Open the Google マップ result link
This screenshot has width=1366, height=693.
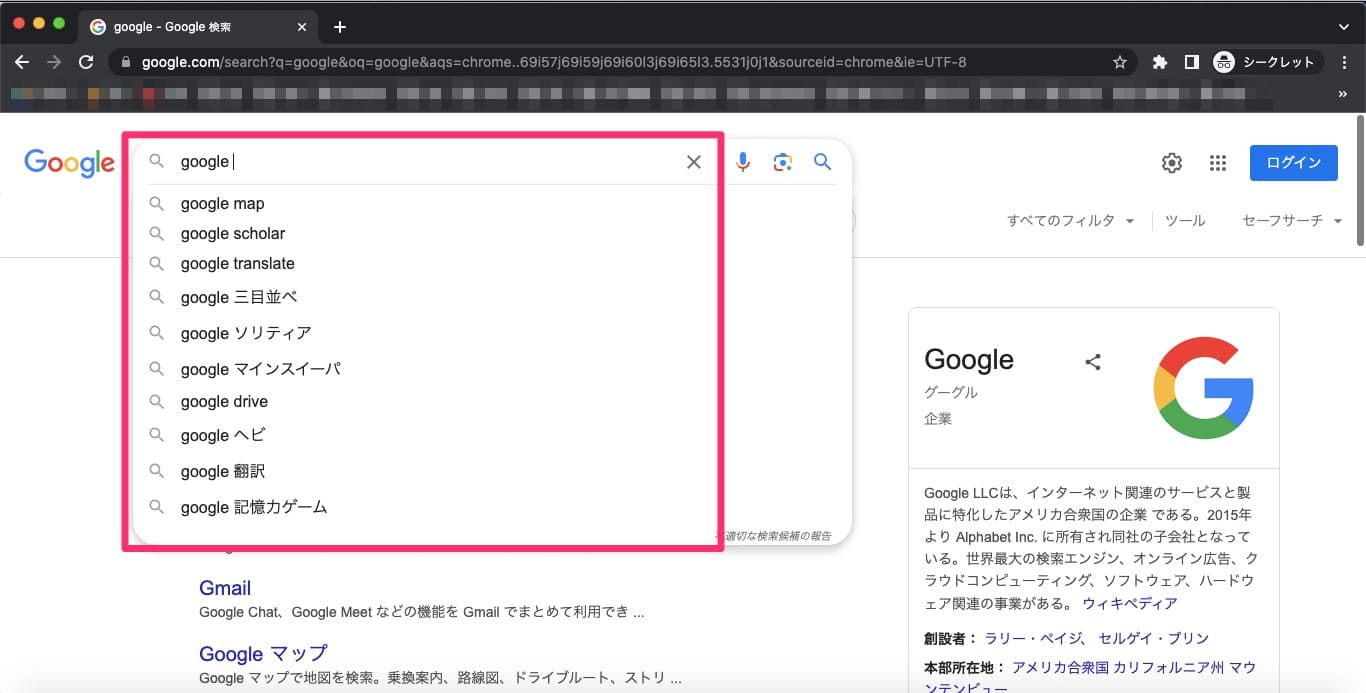pos(263,654)
